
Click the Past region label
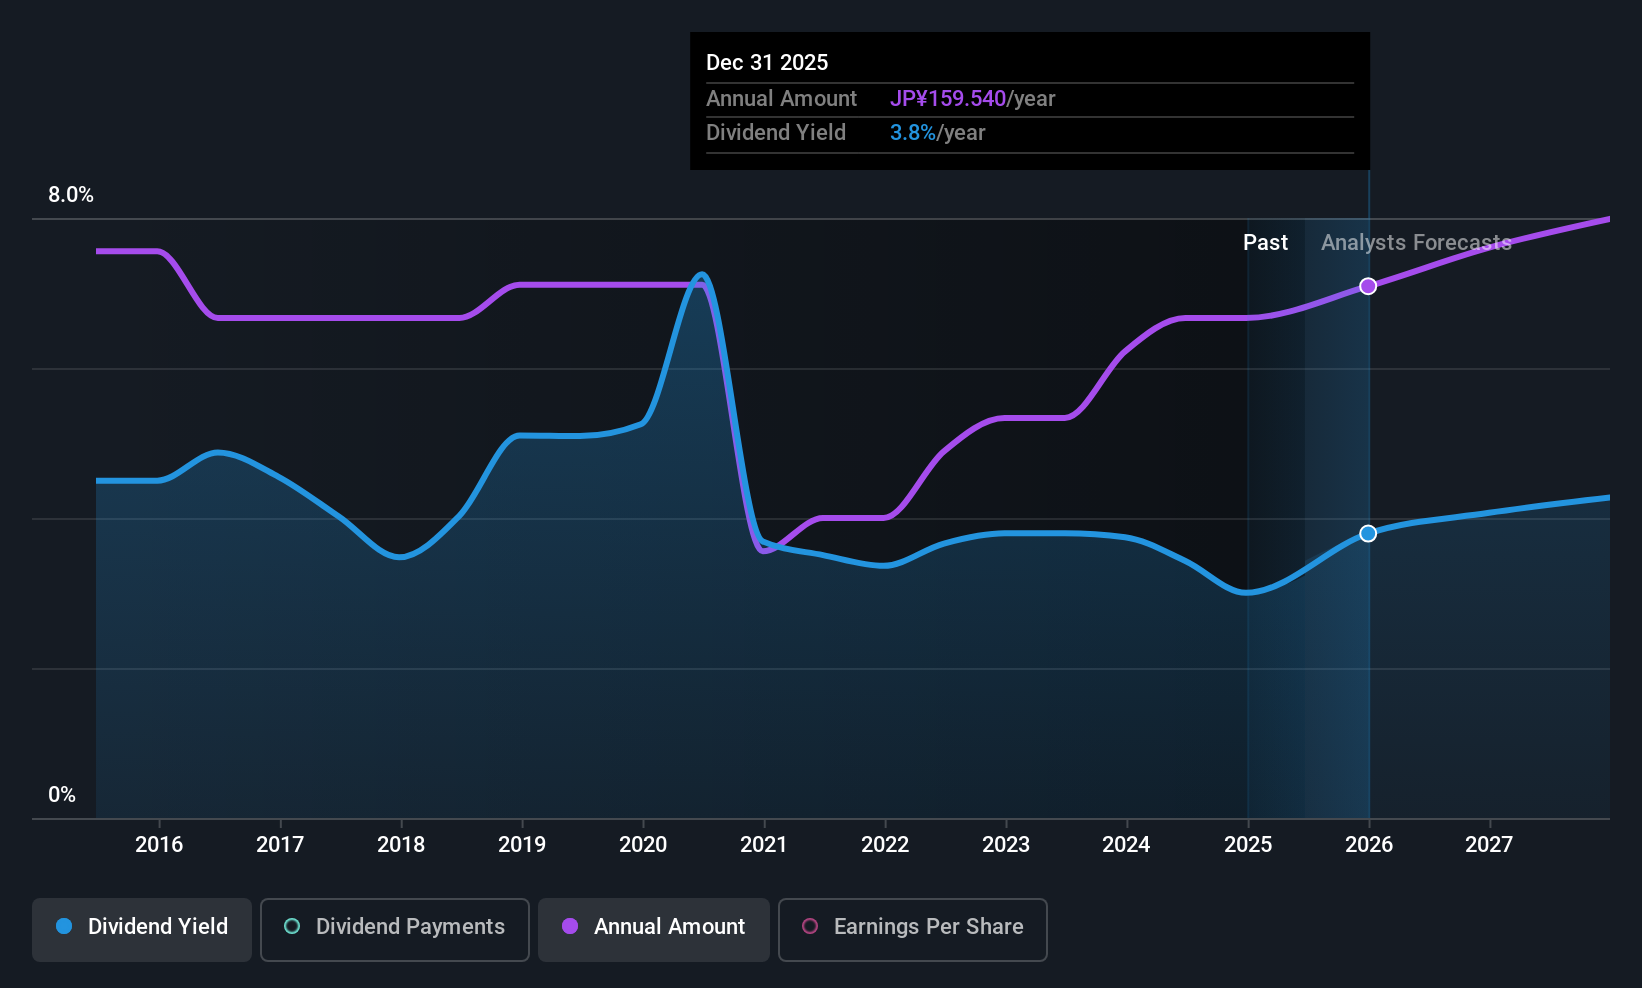[1265, 242]
